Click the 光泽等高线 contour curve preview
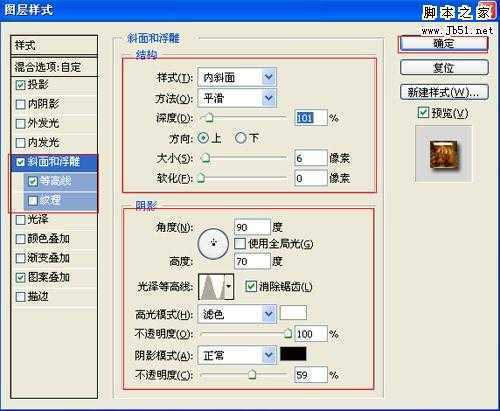Screen dimensions: 500x411 point(212,287)
